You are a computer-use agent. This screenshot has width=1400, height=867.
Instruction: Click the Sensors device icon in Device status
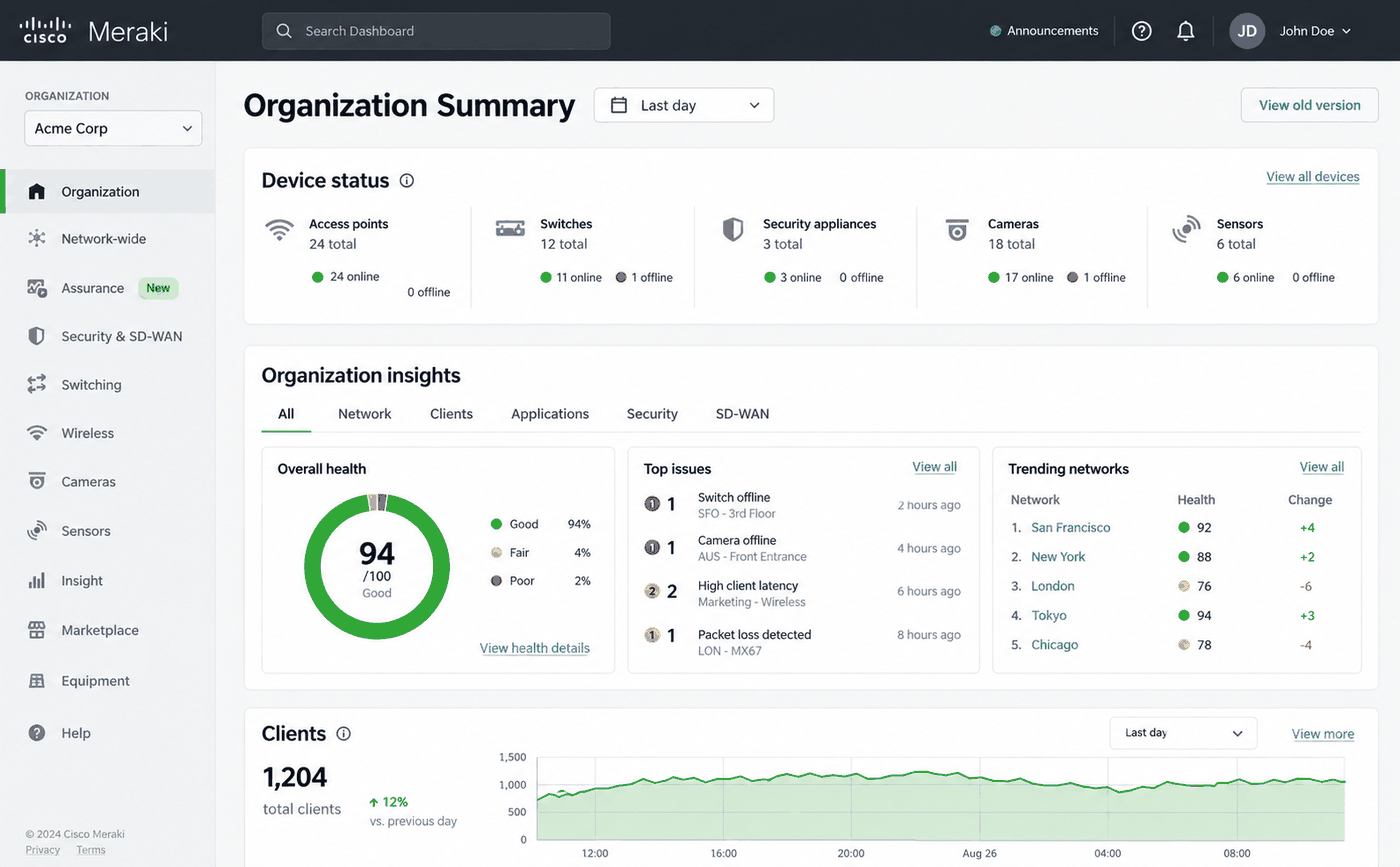pyautogui.click(x=1186, y=229)
